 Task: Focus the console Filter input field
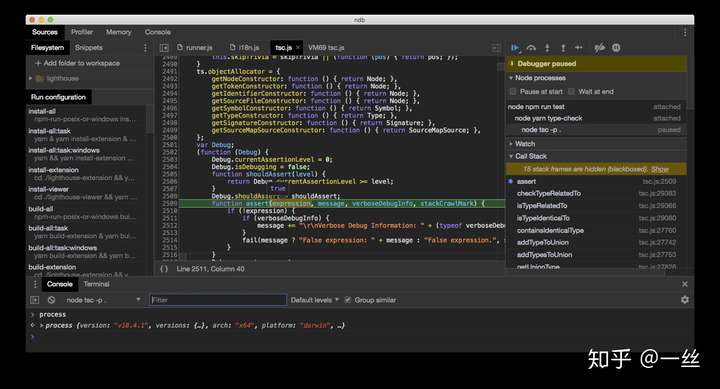click(218, 300)
